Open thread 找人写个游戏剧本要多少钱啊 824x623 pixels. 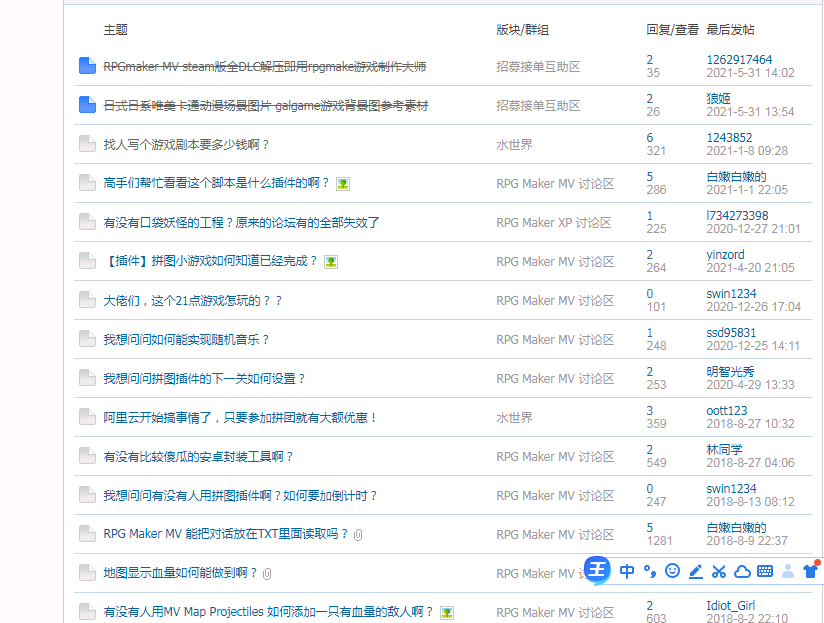click(186, 144)
